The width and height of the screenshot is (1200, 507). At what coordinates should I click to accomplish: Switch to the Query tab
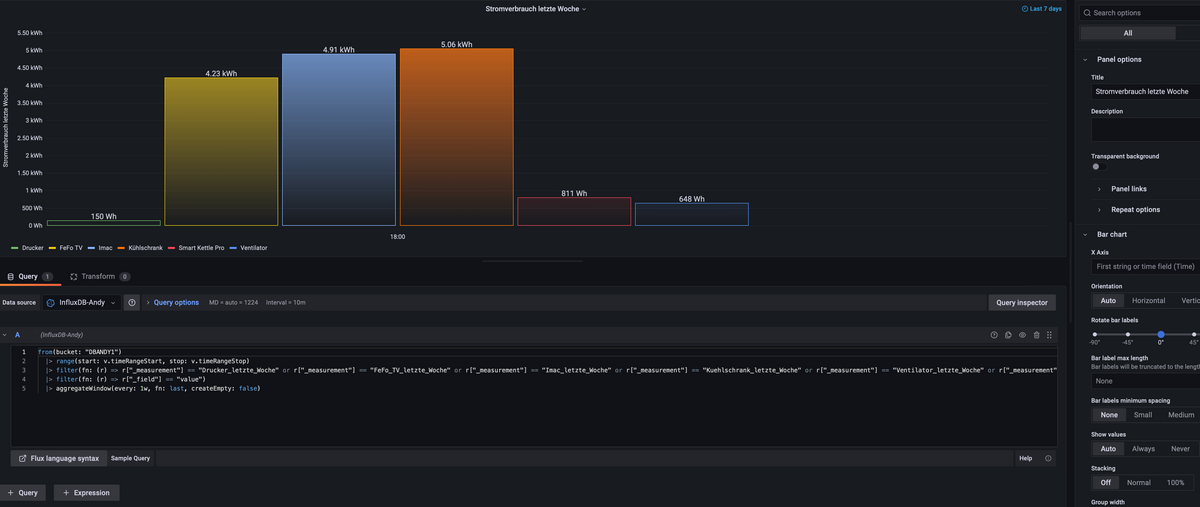pyautogui.click(x=30, y=276)
